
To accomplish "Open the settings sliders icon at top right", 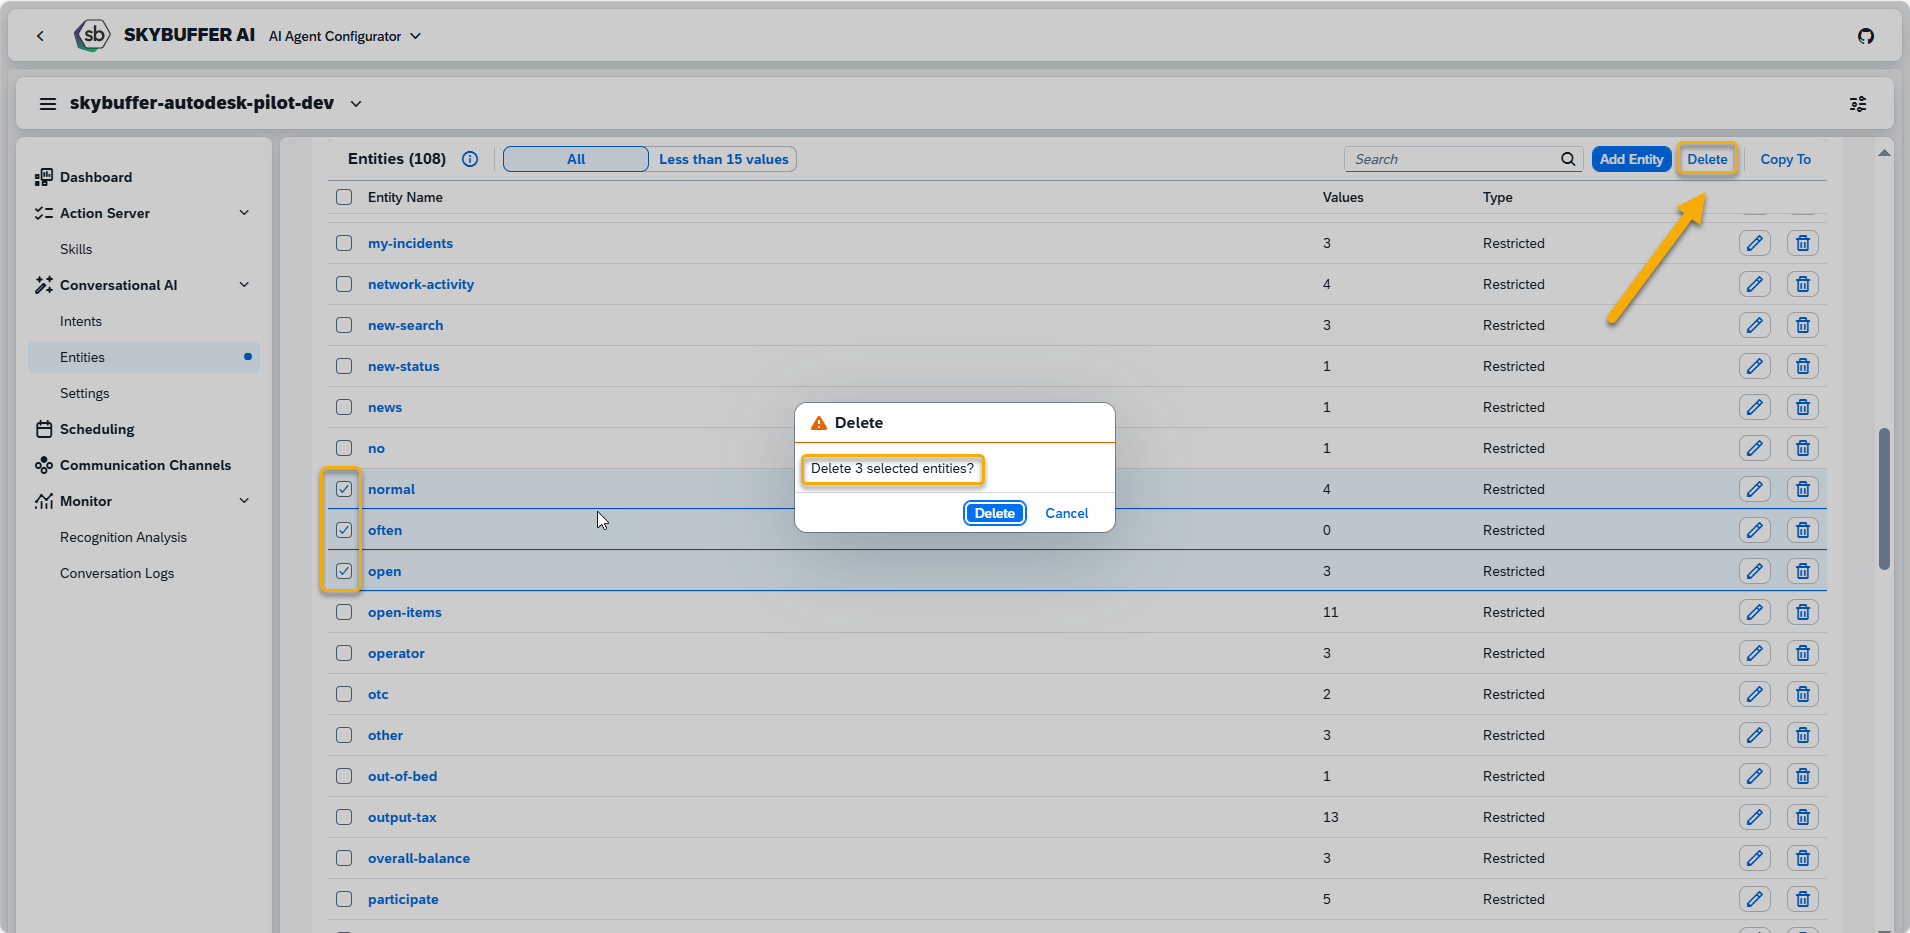I will tap(1857, 104).
